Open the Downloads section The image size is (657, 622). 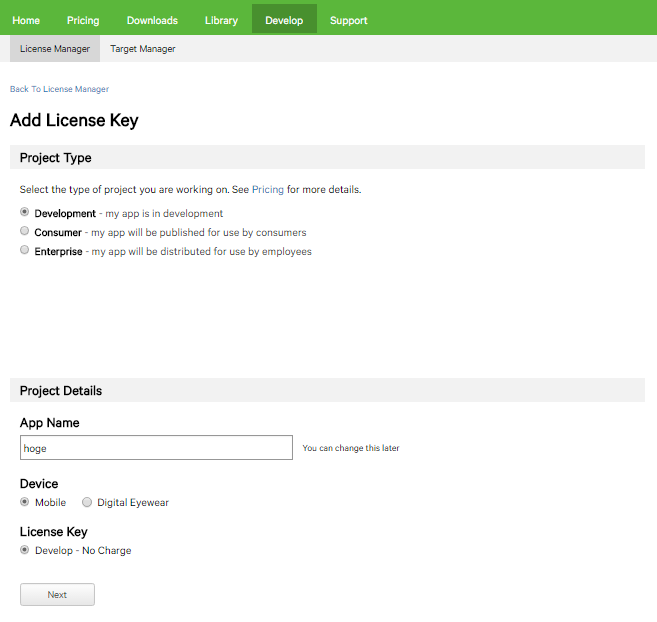tap(152, 20)
